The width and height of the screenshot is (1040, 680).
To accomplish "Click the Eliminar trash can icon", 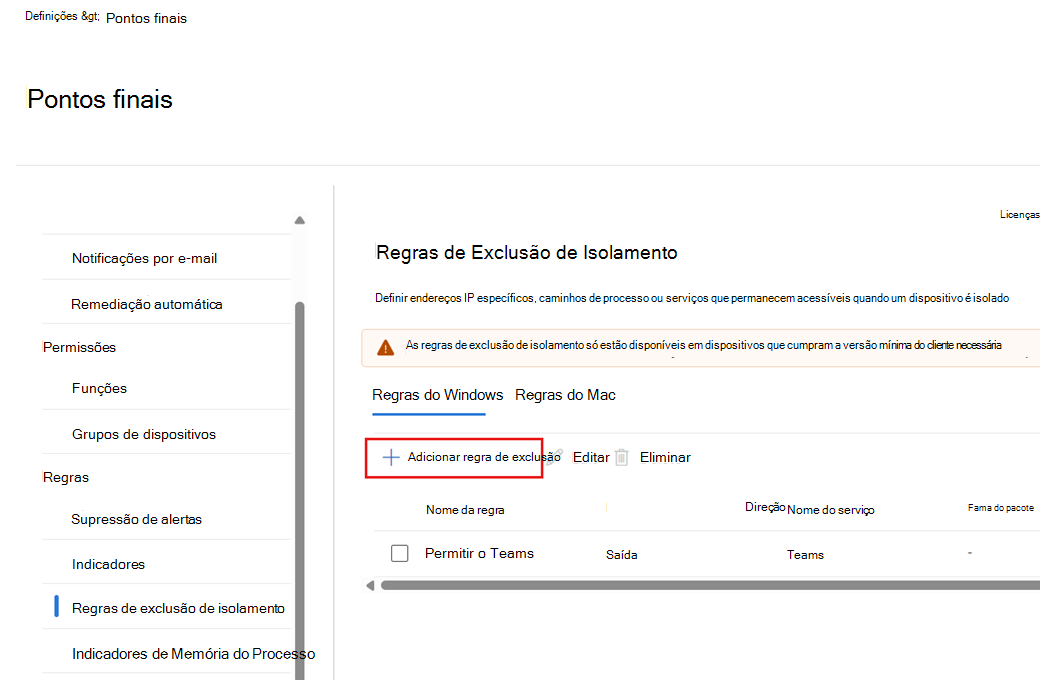I will pyautogui.click(x=622, y=456).
